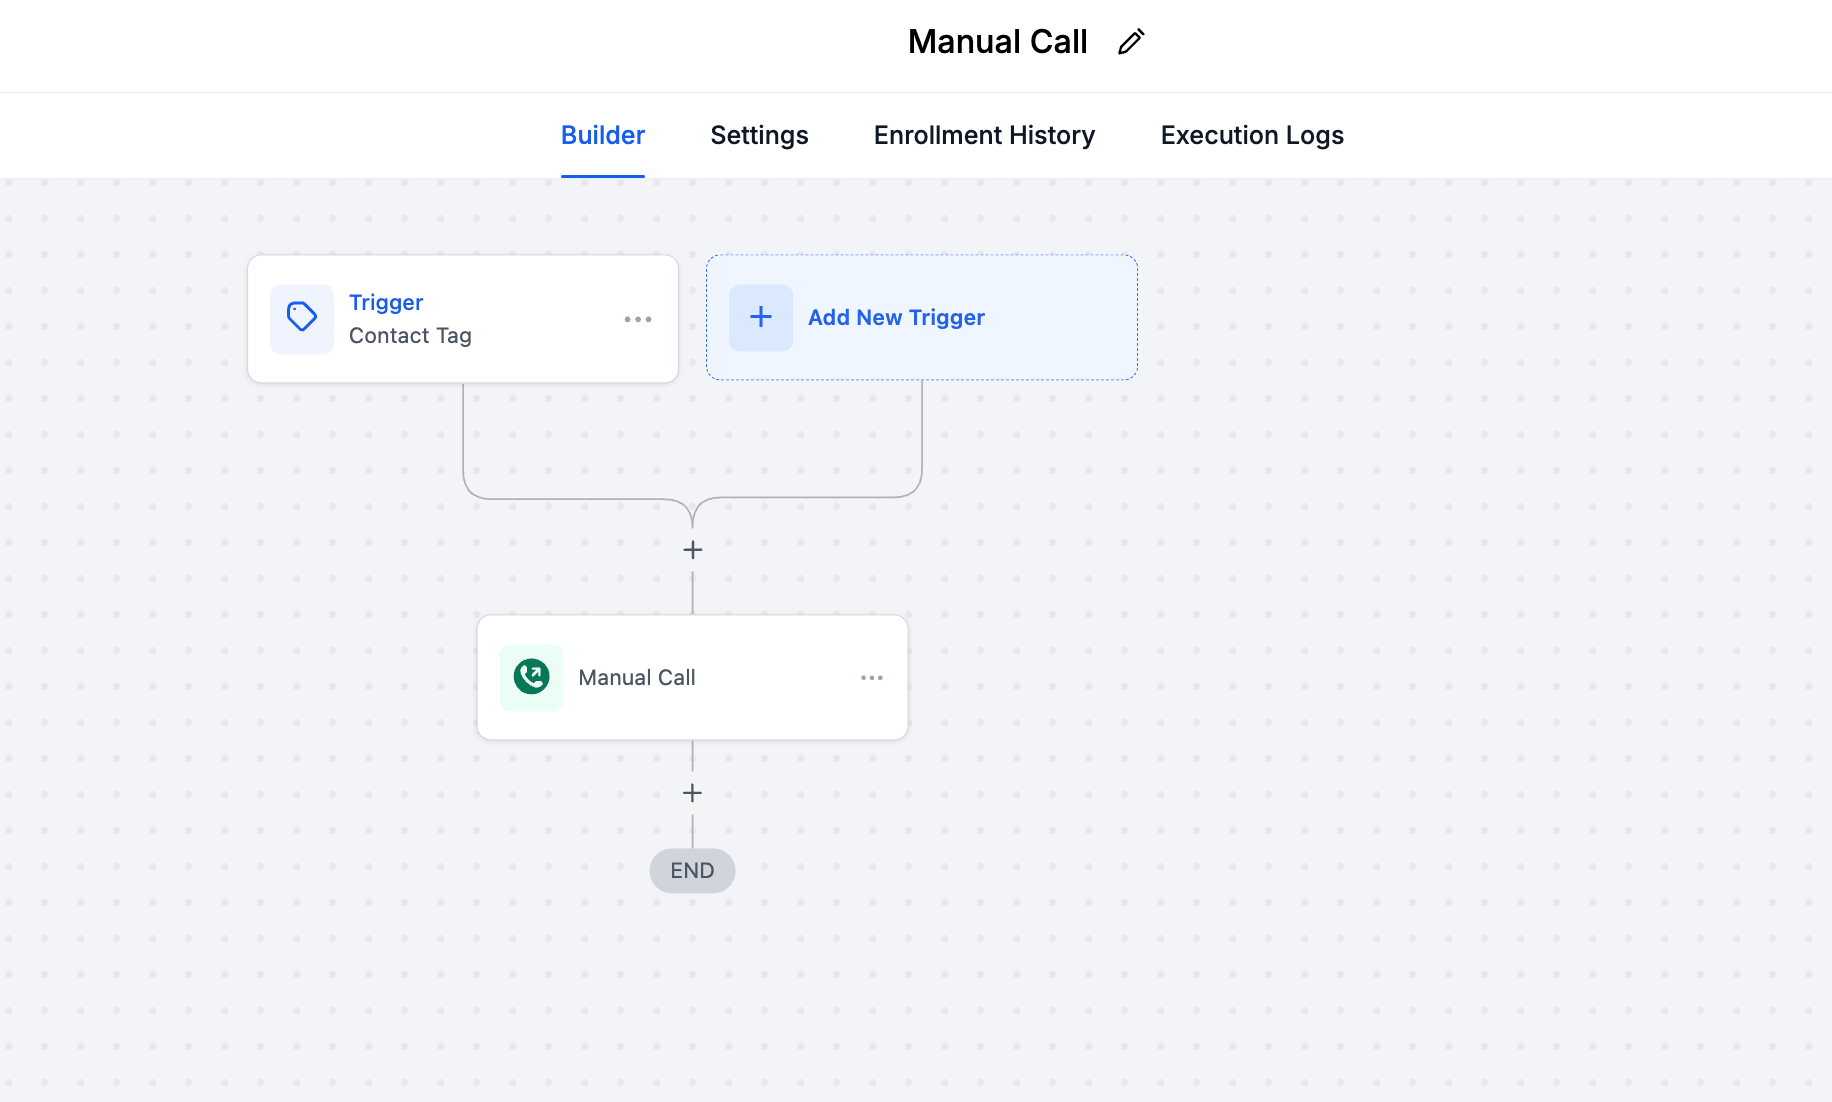
Task: Click the plus node below Manual Call
Action: (x=692, y=792)
